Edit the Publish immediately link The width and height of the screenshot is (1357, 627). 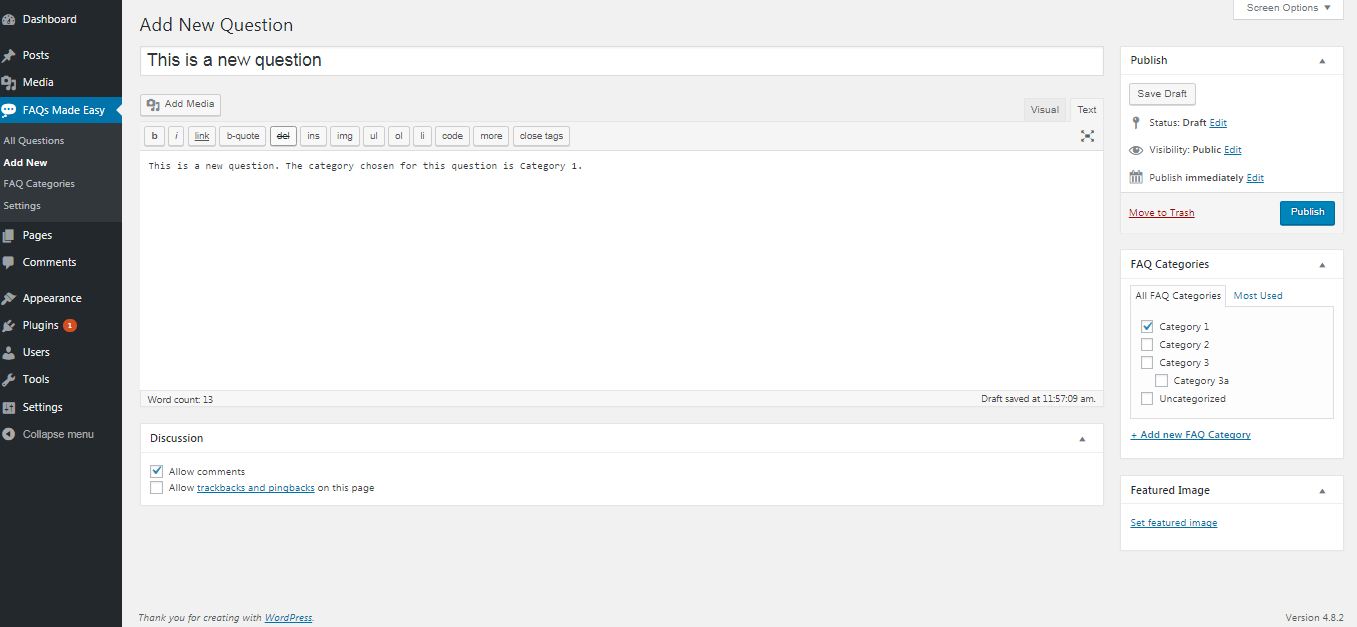(1255, 178)
